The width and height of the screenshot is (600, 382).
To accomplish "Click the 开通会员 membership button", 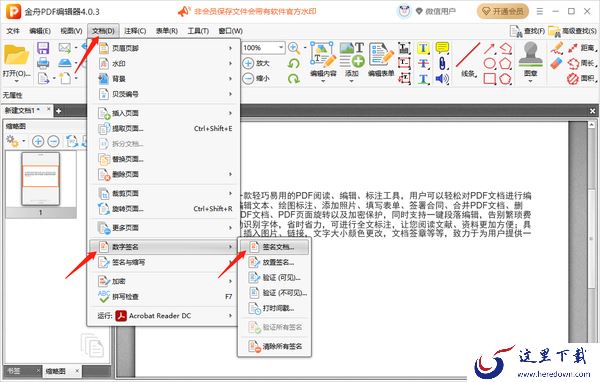I will (x=502, y=11).
